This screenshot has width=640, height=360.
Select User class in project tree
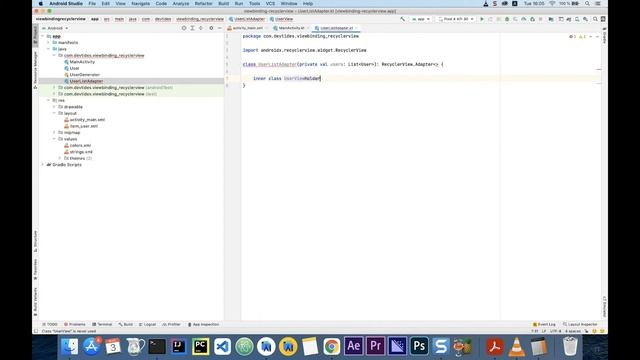click(x=74, y=69)
